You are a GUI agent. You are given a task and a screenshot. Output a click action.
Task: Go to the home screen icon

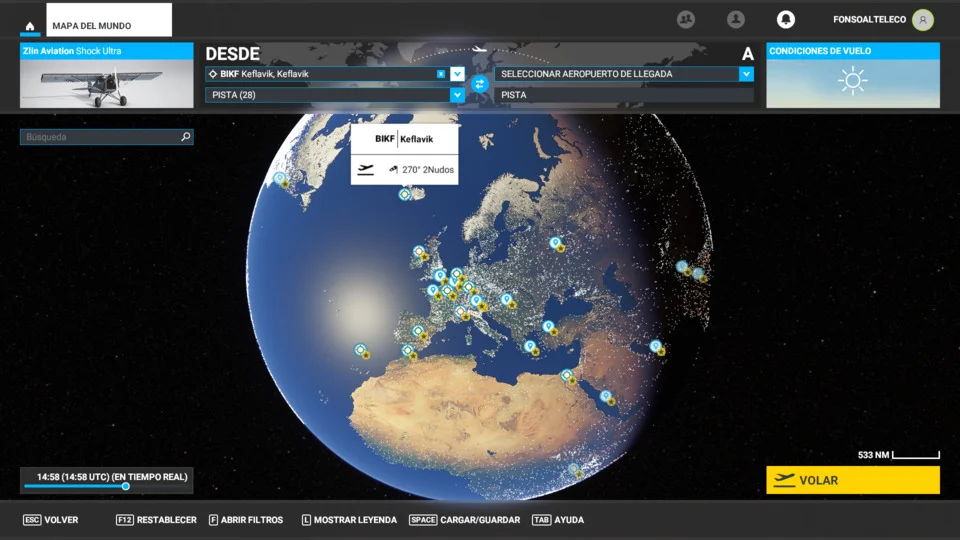click(29, 26)
